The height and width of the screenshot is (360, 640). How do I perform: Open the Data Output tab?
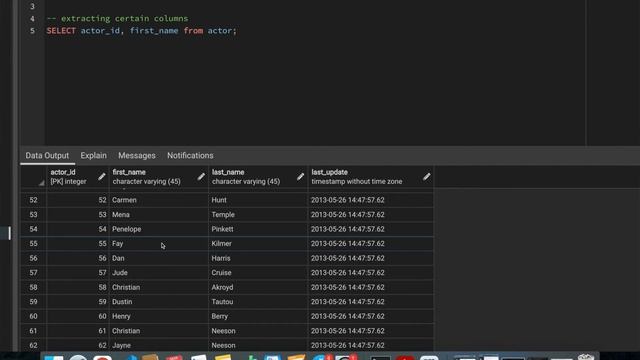click(x=47, y=156)
